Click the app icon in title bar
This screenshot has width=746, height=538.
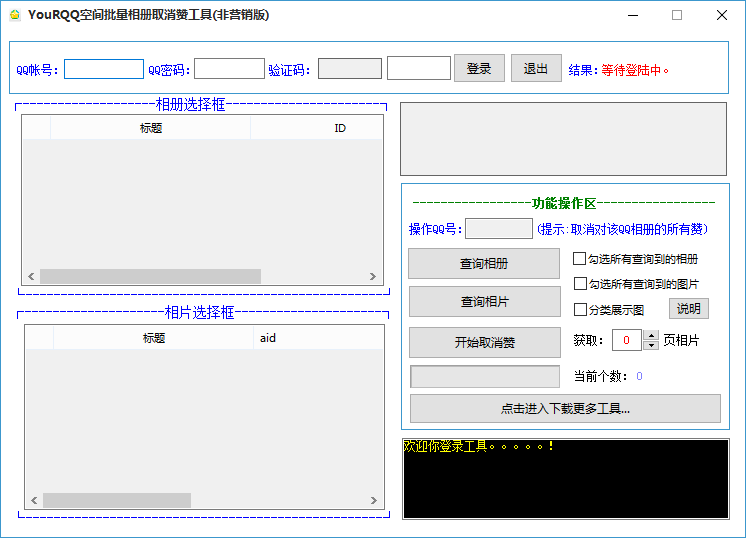15,15
